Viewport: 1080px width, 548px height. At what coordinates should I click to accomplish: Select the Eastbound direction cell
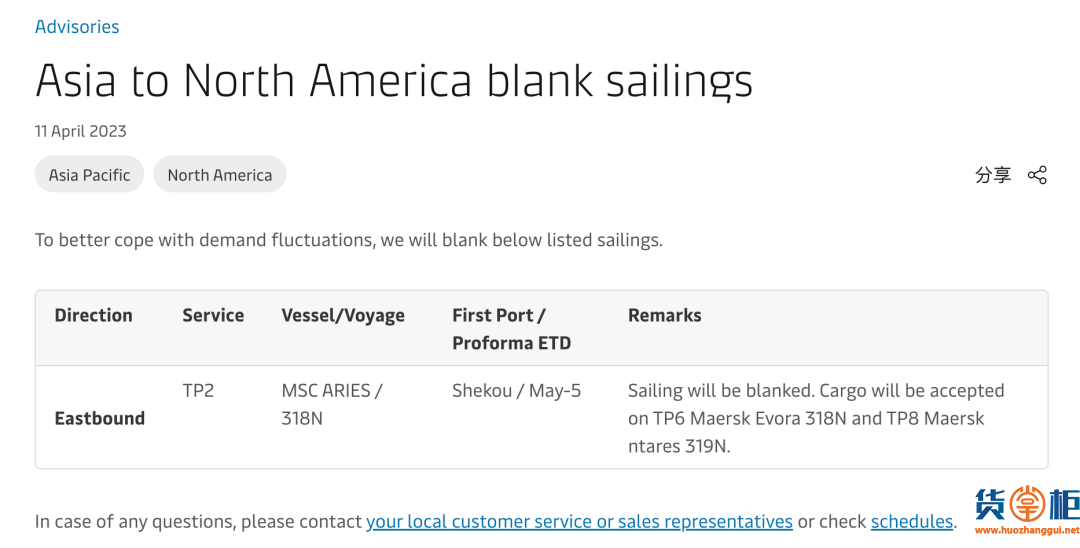(99, 418)
